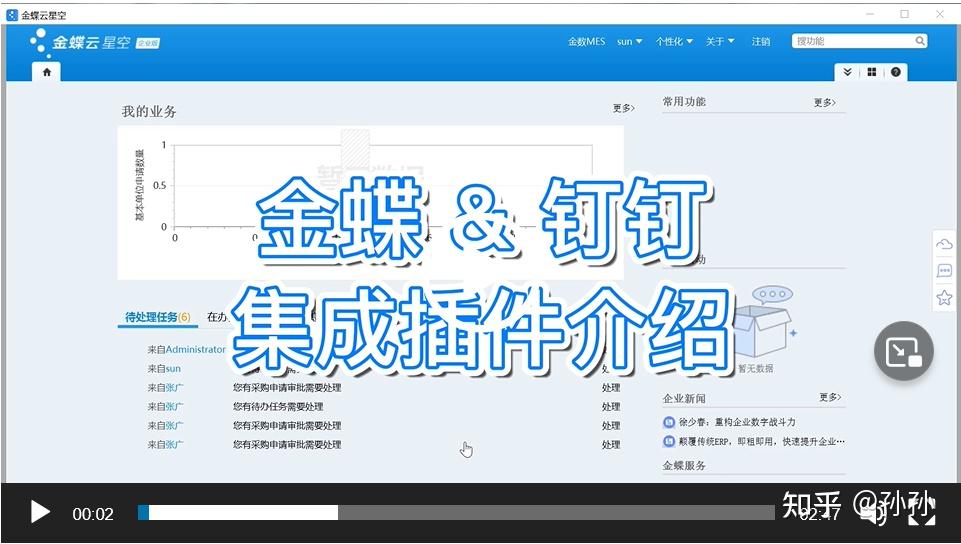Open the sun user dropdown
This screenshot has width=961, height=544.
[629, 42]
